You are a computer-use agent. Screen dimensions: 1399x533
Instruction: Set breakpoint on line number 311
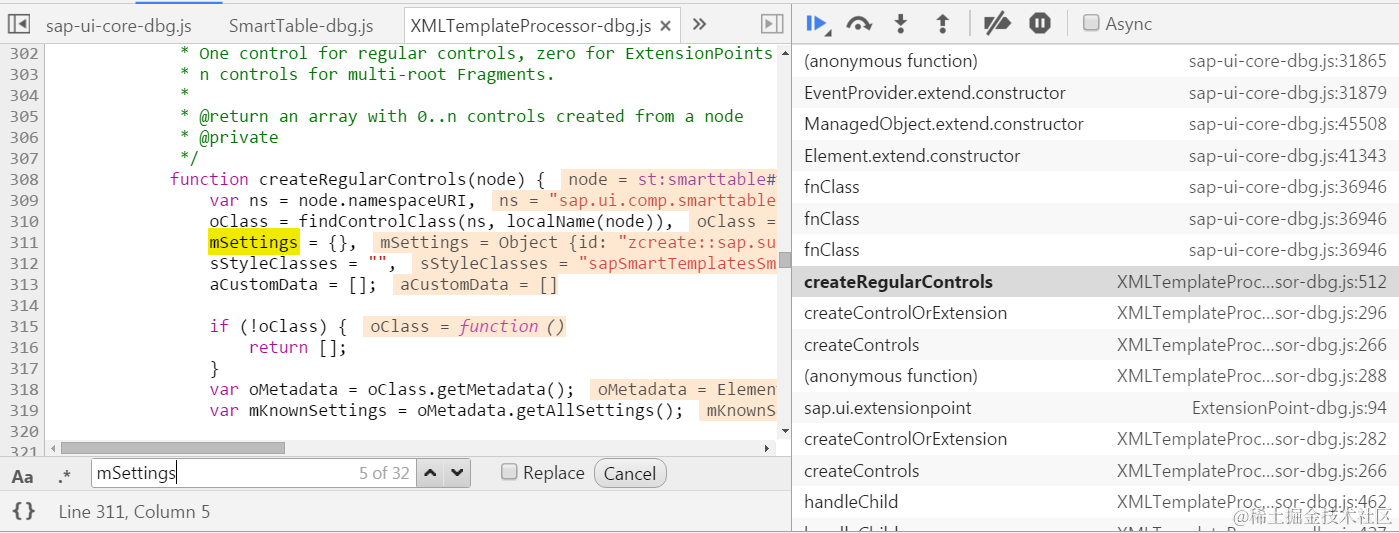[23, 242]
